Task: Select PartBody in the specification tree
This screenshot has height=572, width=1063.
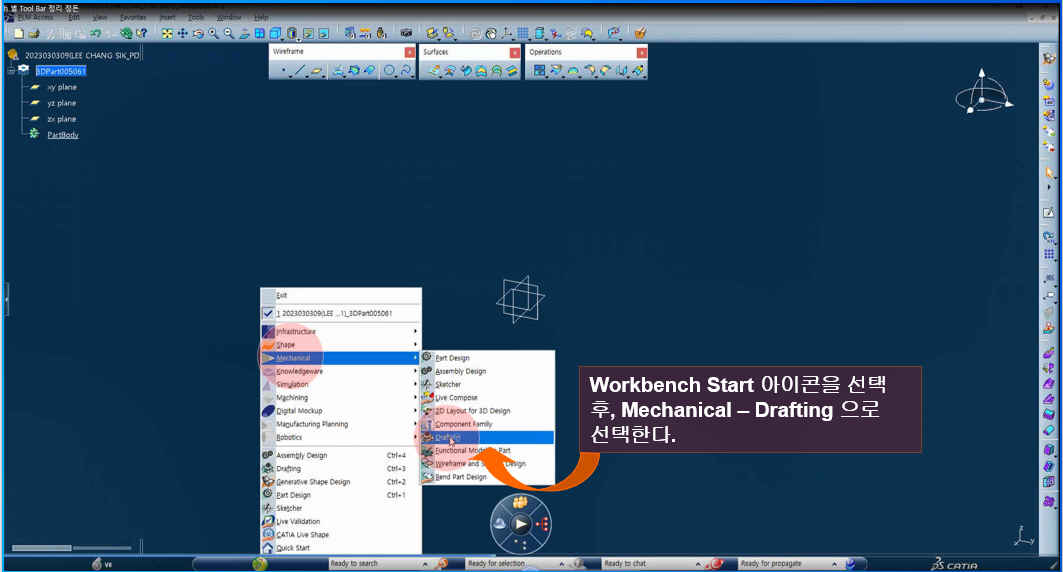Action: pyautogui.click(x=63, y=135)
